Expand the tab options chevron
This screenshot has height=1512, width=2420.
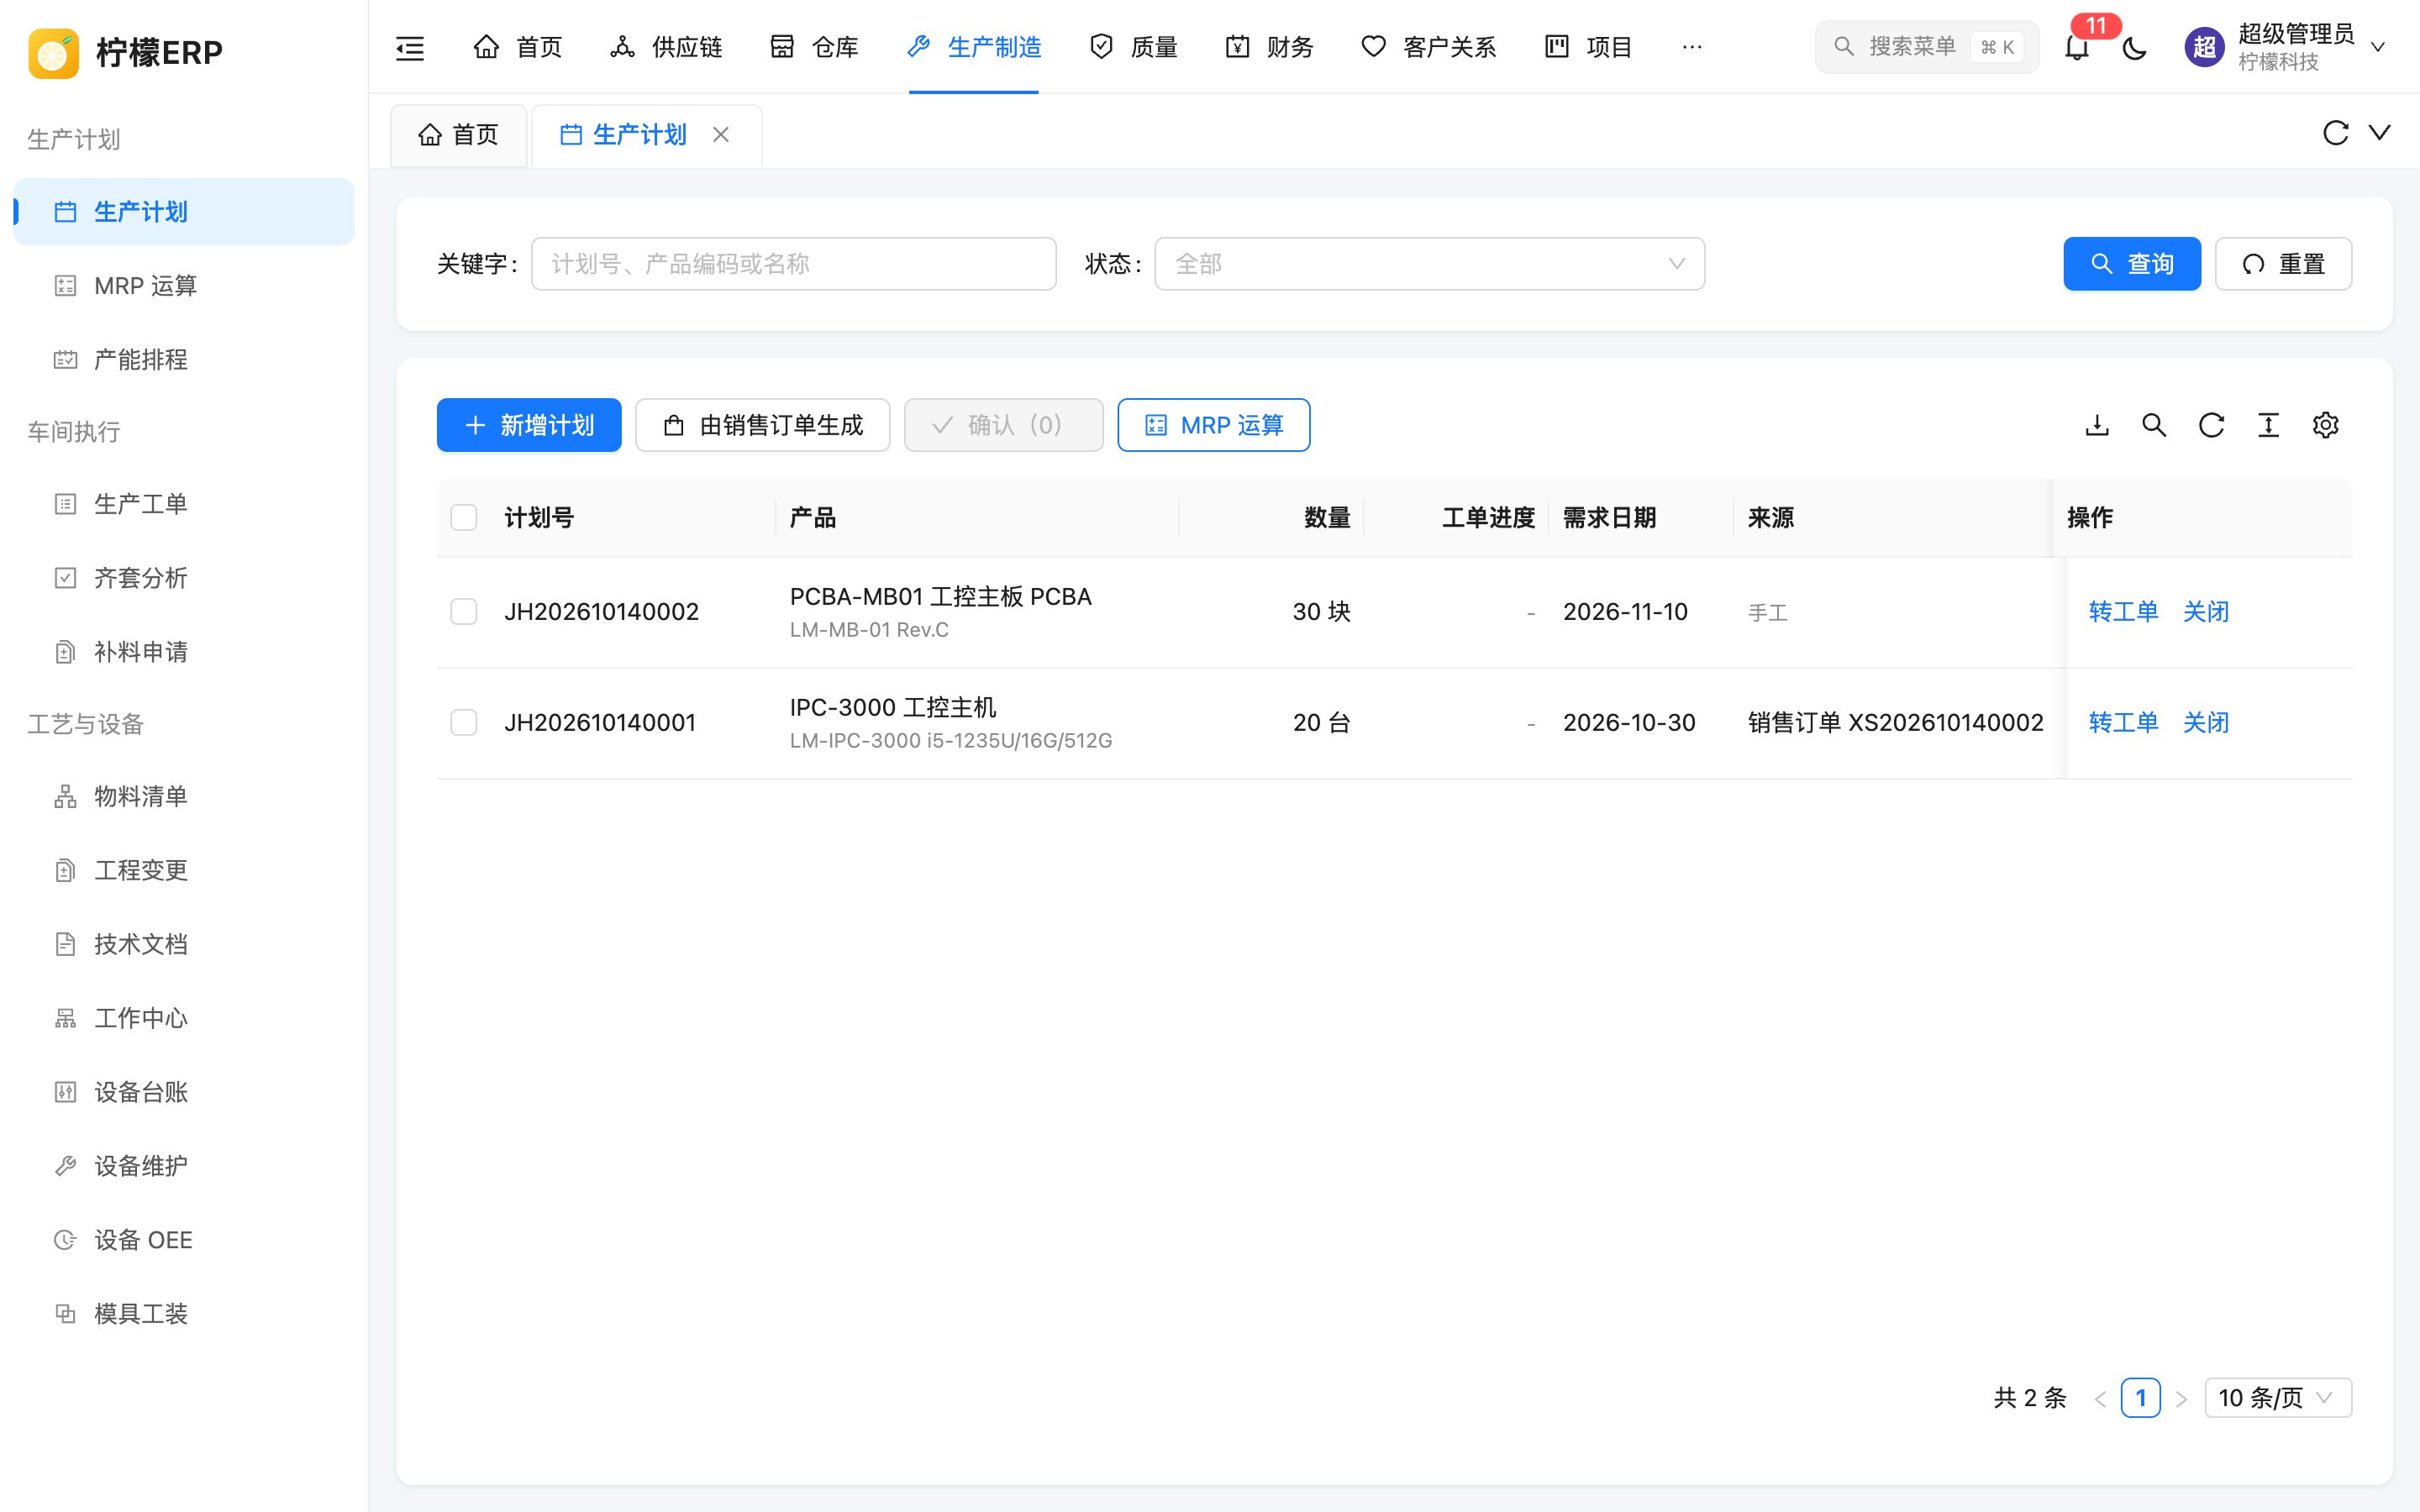pyautogui.click(x=2380, y=133)
